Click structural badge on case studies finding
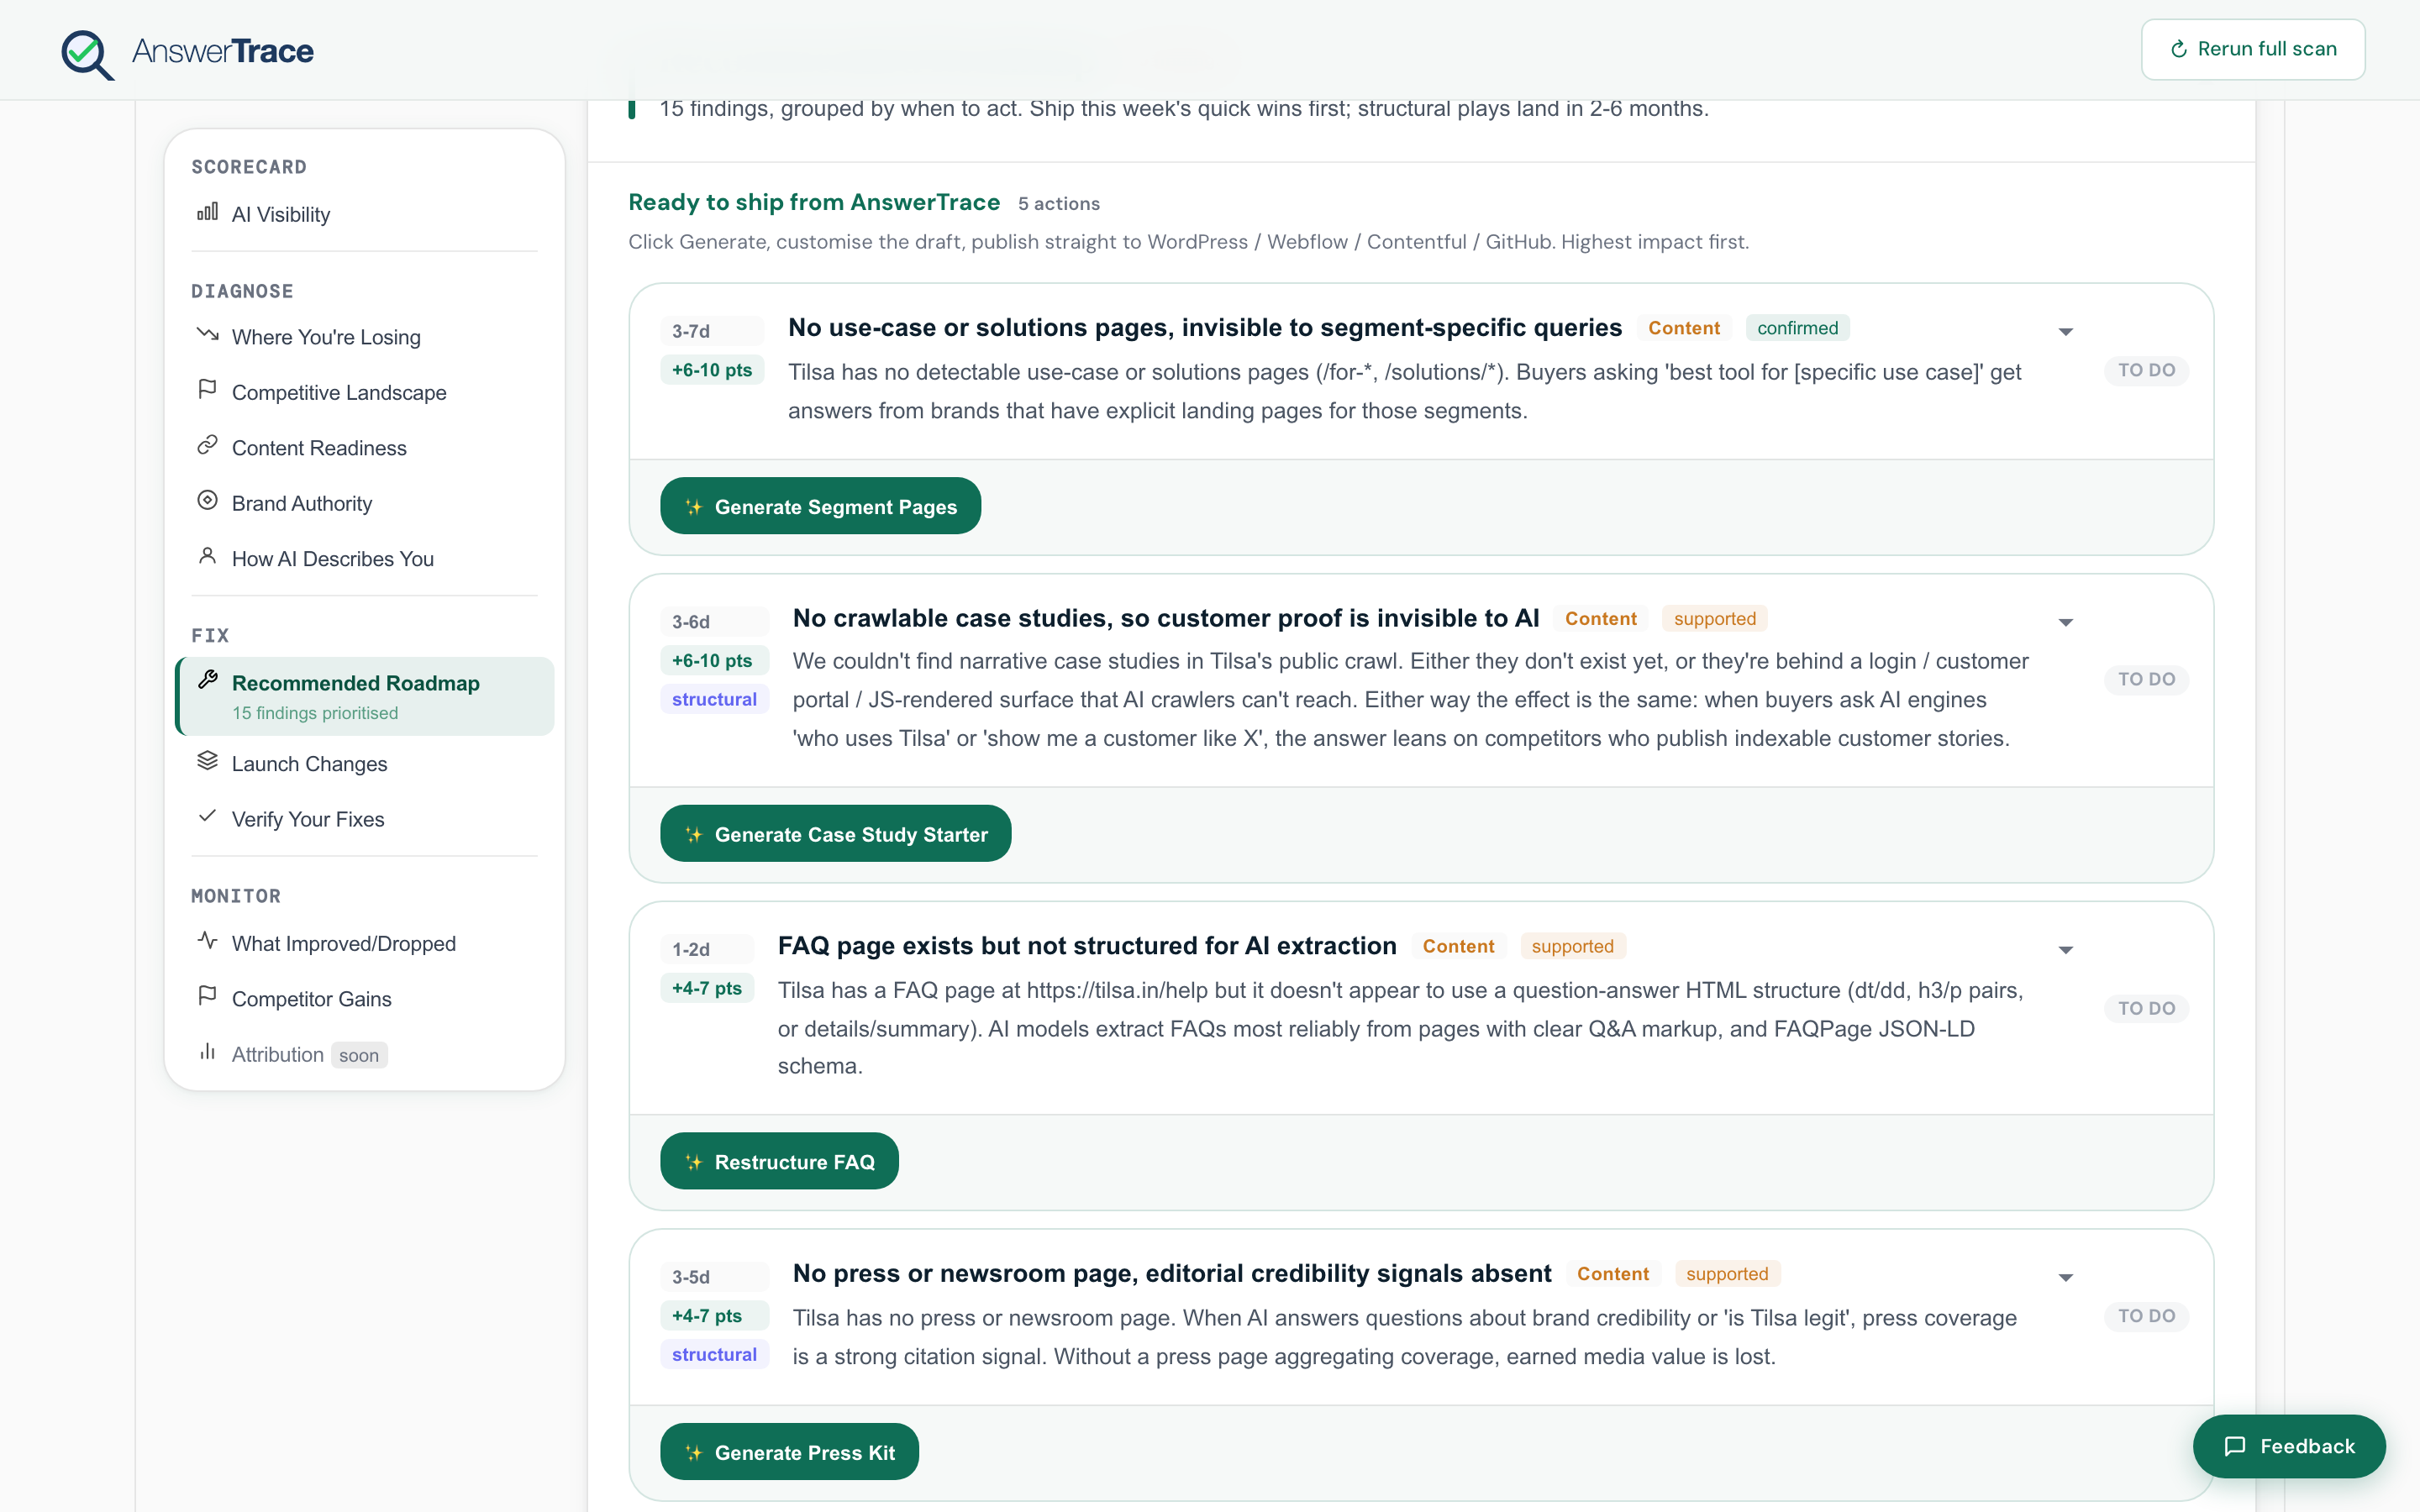 pos(714,699)
